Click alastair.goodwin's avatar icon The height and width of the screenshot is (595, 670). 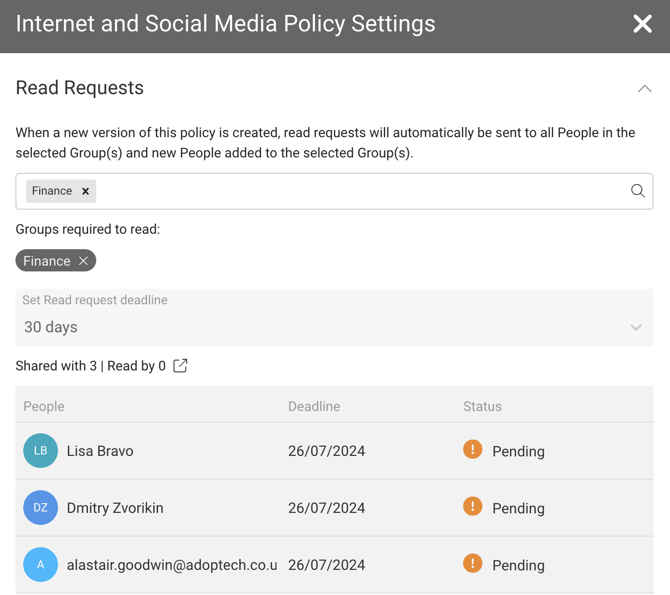pos(41,565)
